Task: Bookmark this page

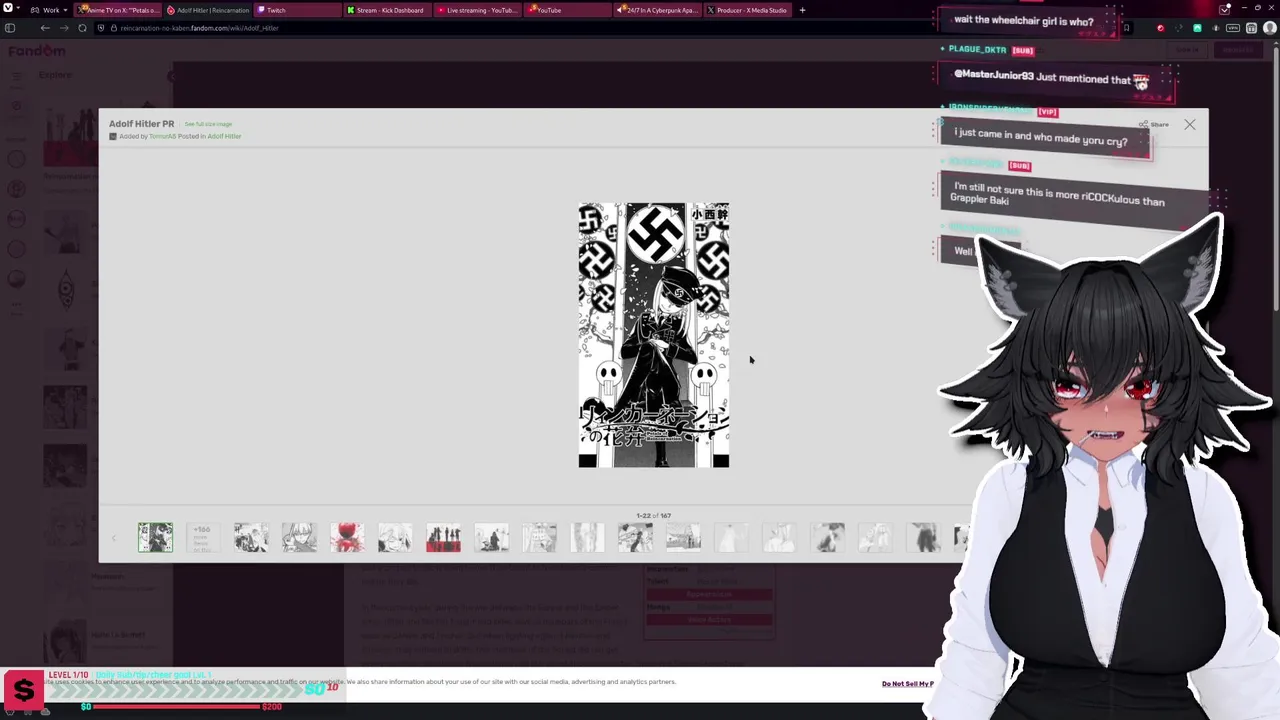Action: 1126,28
